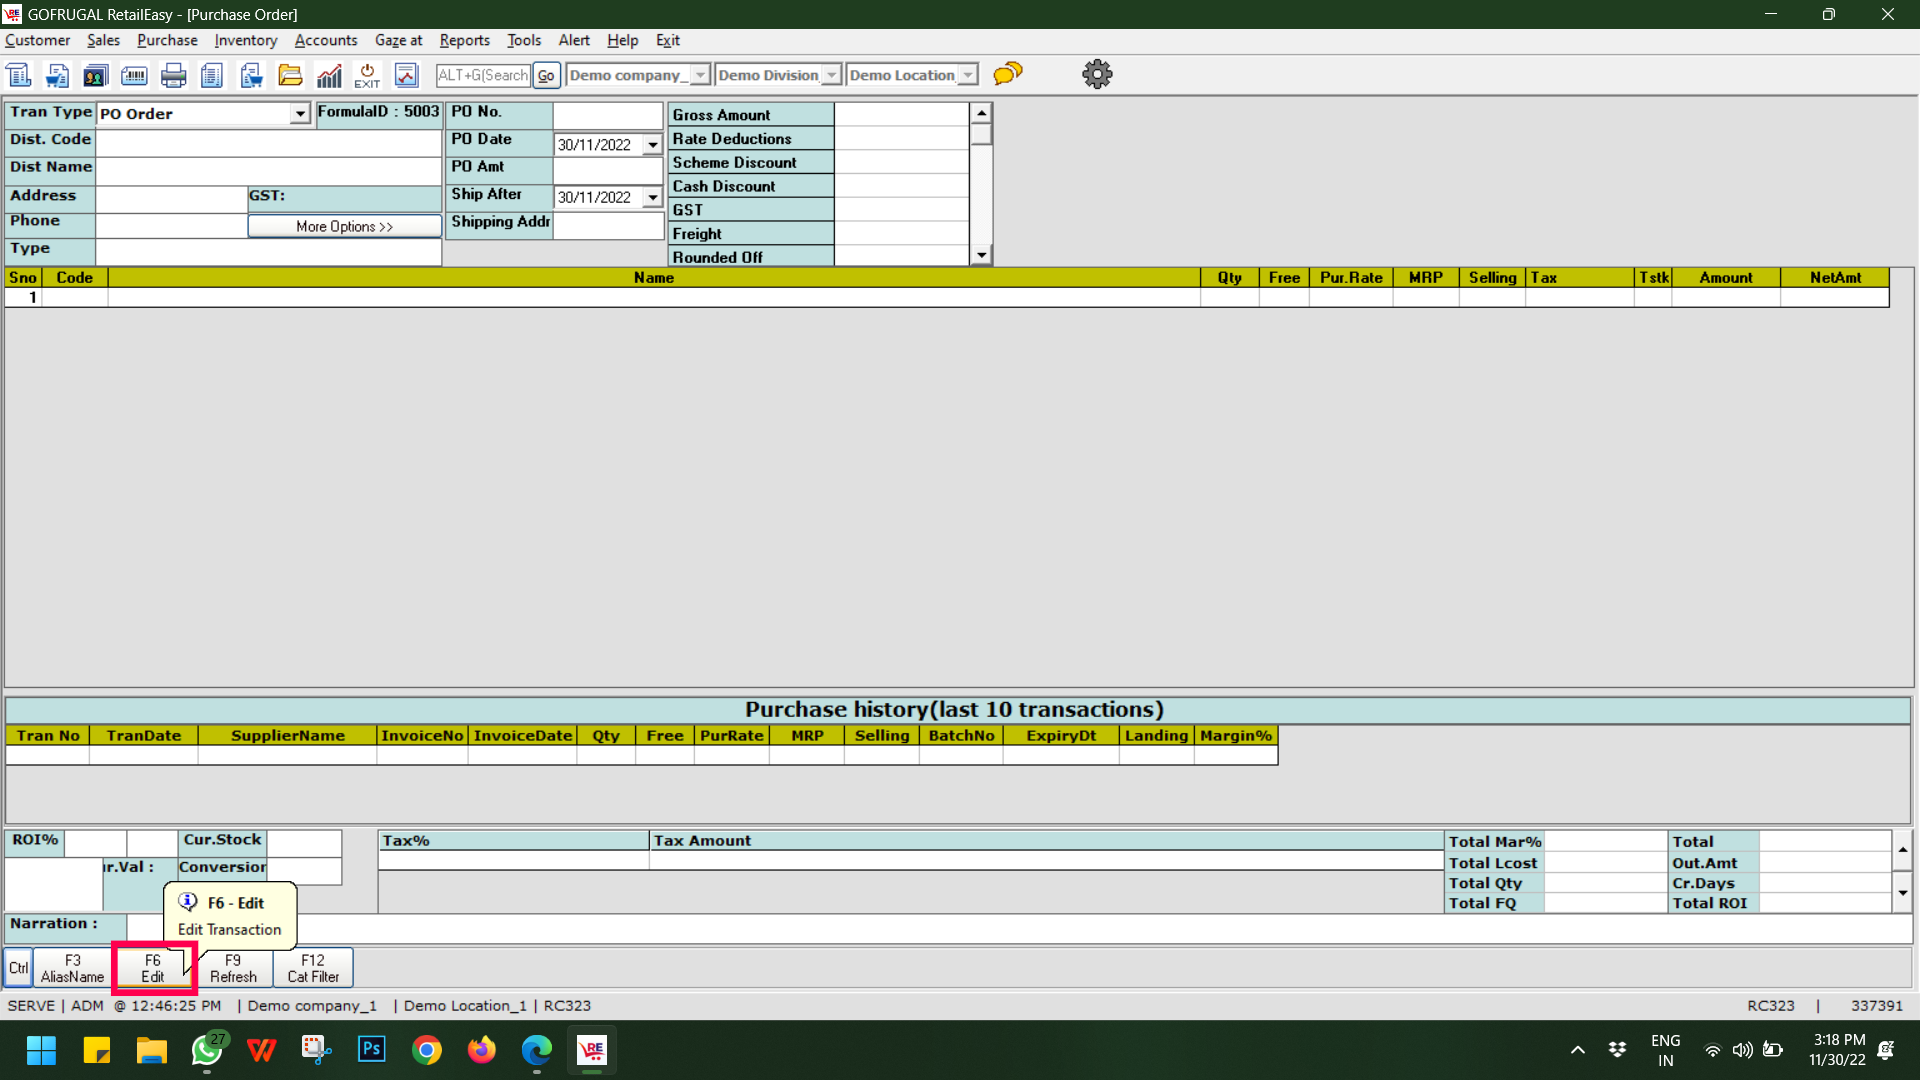Click the chat bubbles icon
This screenshot has width=1920, height=1080.
pyautogui.click(x=1008, y=74)
